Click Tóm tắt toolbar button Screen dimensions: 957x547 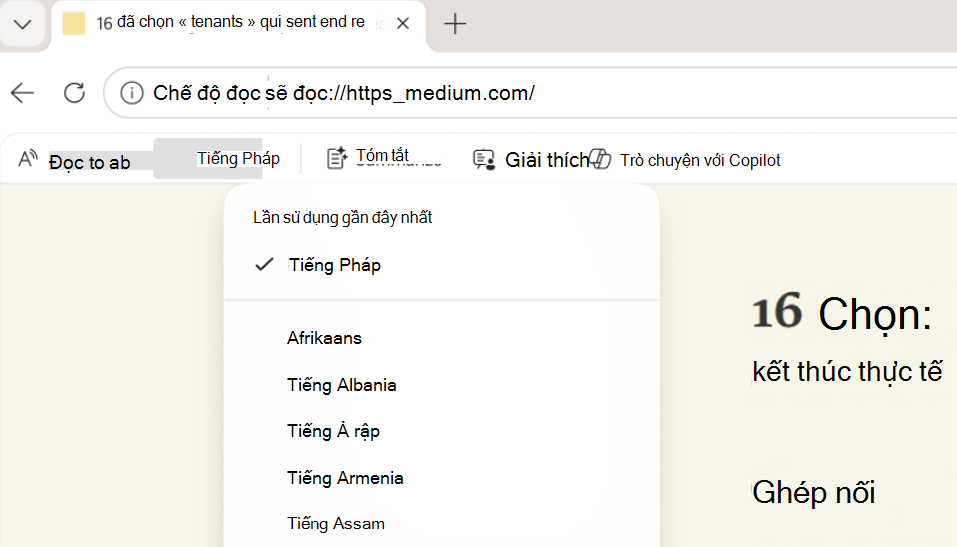click(x=384, y=158)
